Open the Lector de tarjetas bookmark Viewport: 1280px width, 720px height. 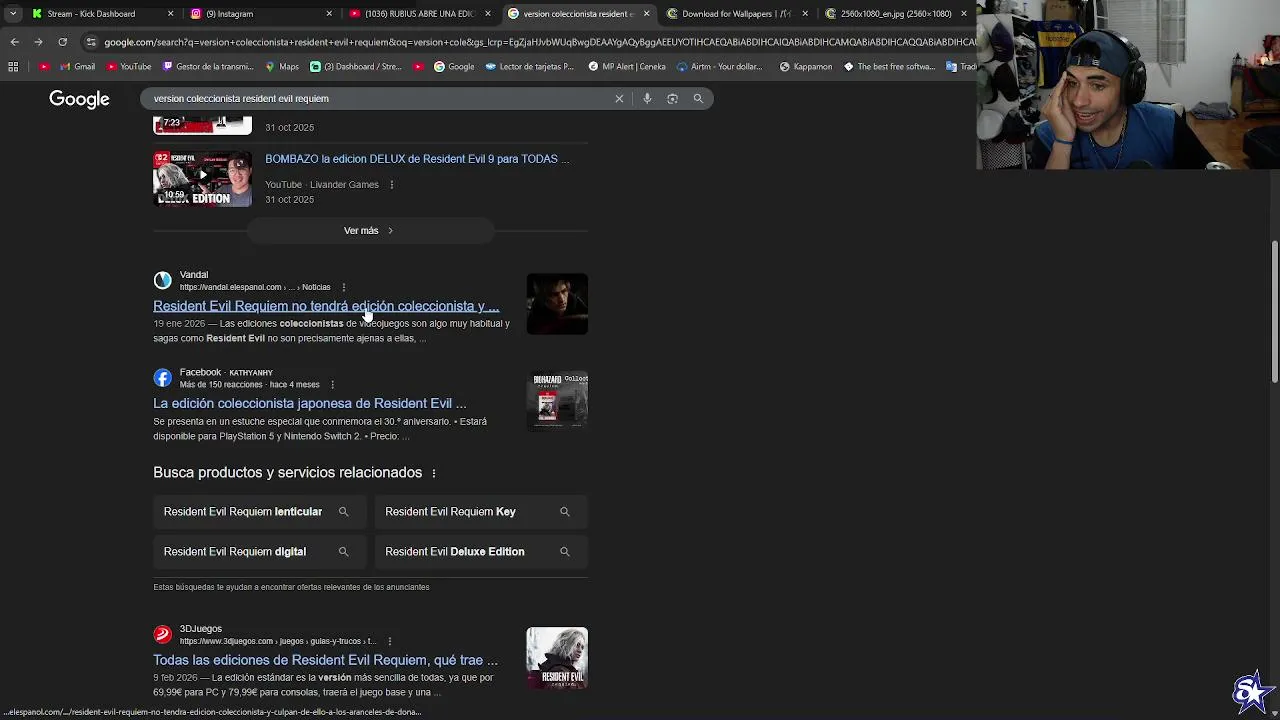tap(530, 67)
